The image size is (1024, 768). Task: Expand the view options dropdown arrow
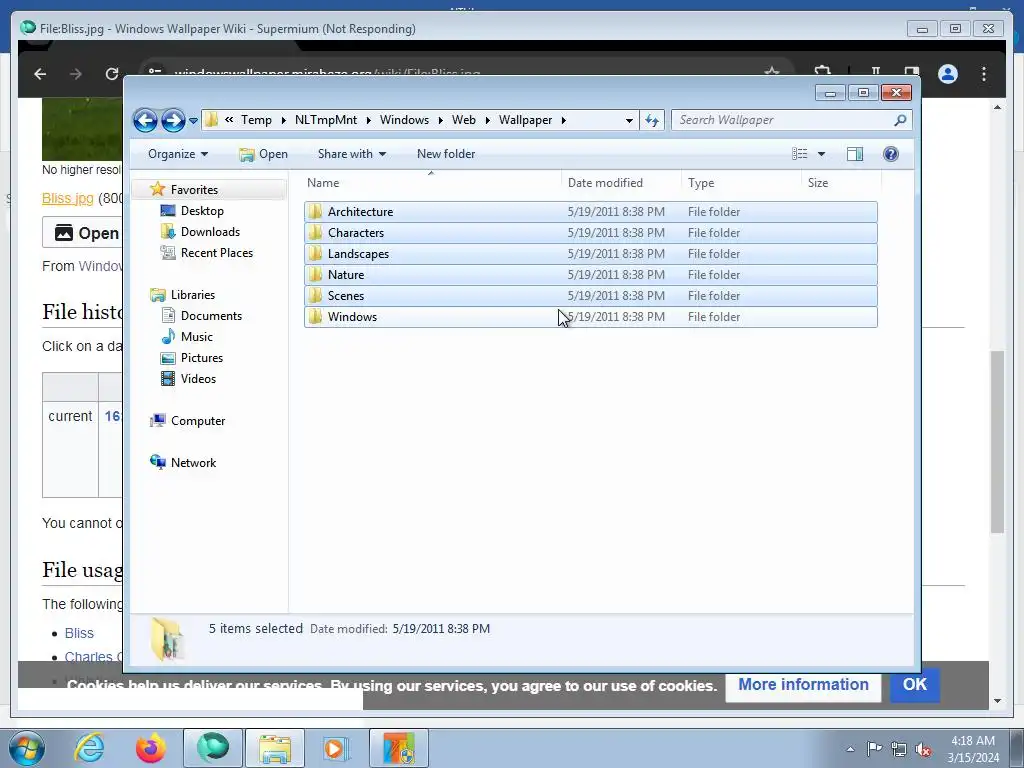click(822, 154)
